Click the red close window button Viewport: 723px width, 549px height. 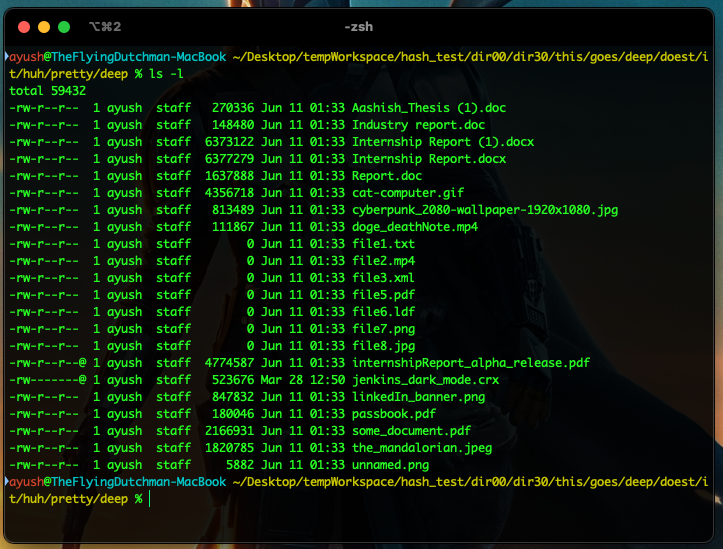[x=21, y=26]
